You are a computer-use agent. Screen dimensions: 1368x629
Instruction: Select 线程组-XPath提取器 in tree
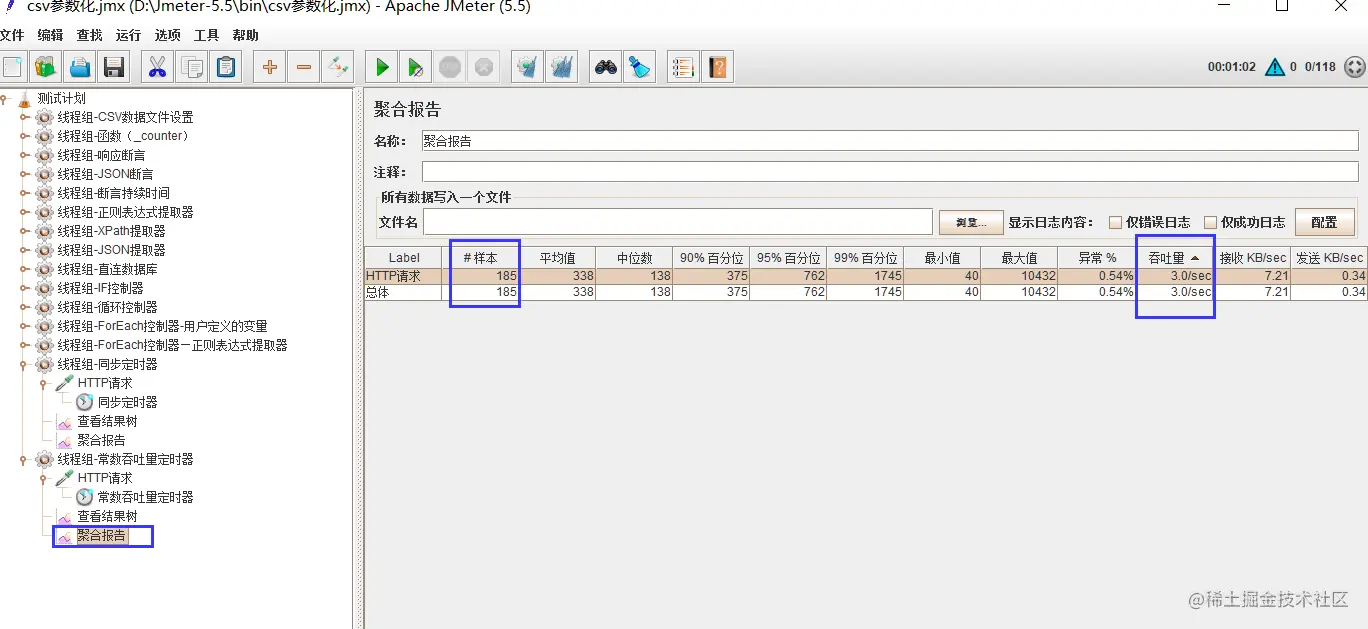click(x=111, y=231)
